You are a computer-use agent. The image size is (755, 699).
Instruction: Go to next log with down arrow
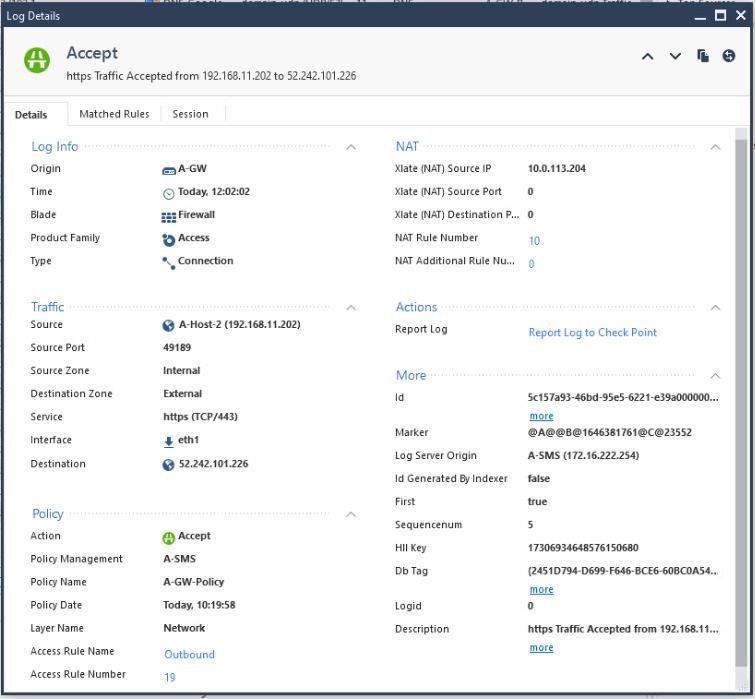(x=675, y=56)
